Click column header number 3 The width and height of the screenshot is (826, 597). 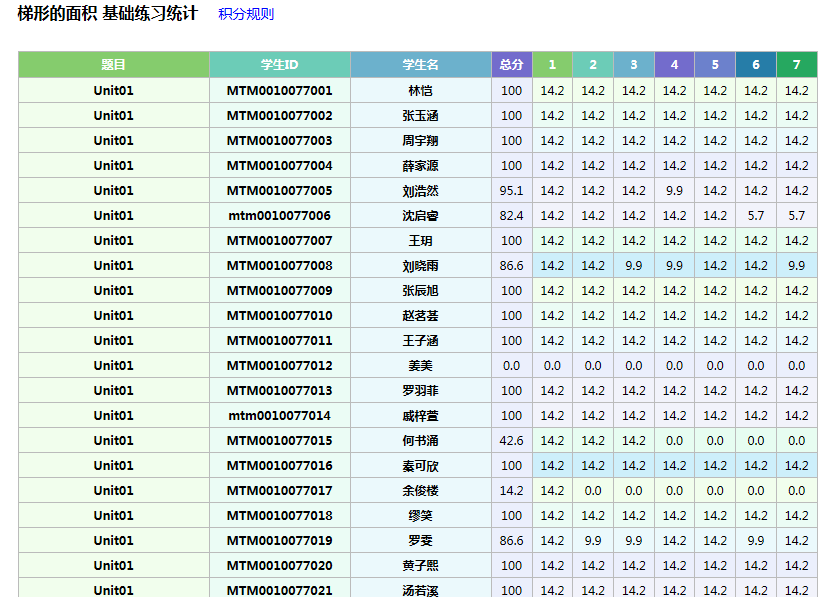point(634,65)
